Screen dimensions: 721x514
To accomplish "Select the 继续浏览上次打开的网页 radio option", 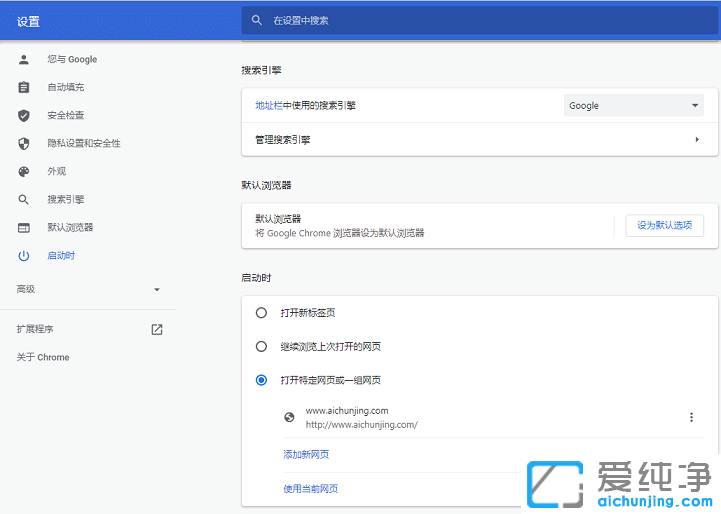I will [261, 347].
